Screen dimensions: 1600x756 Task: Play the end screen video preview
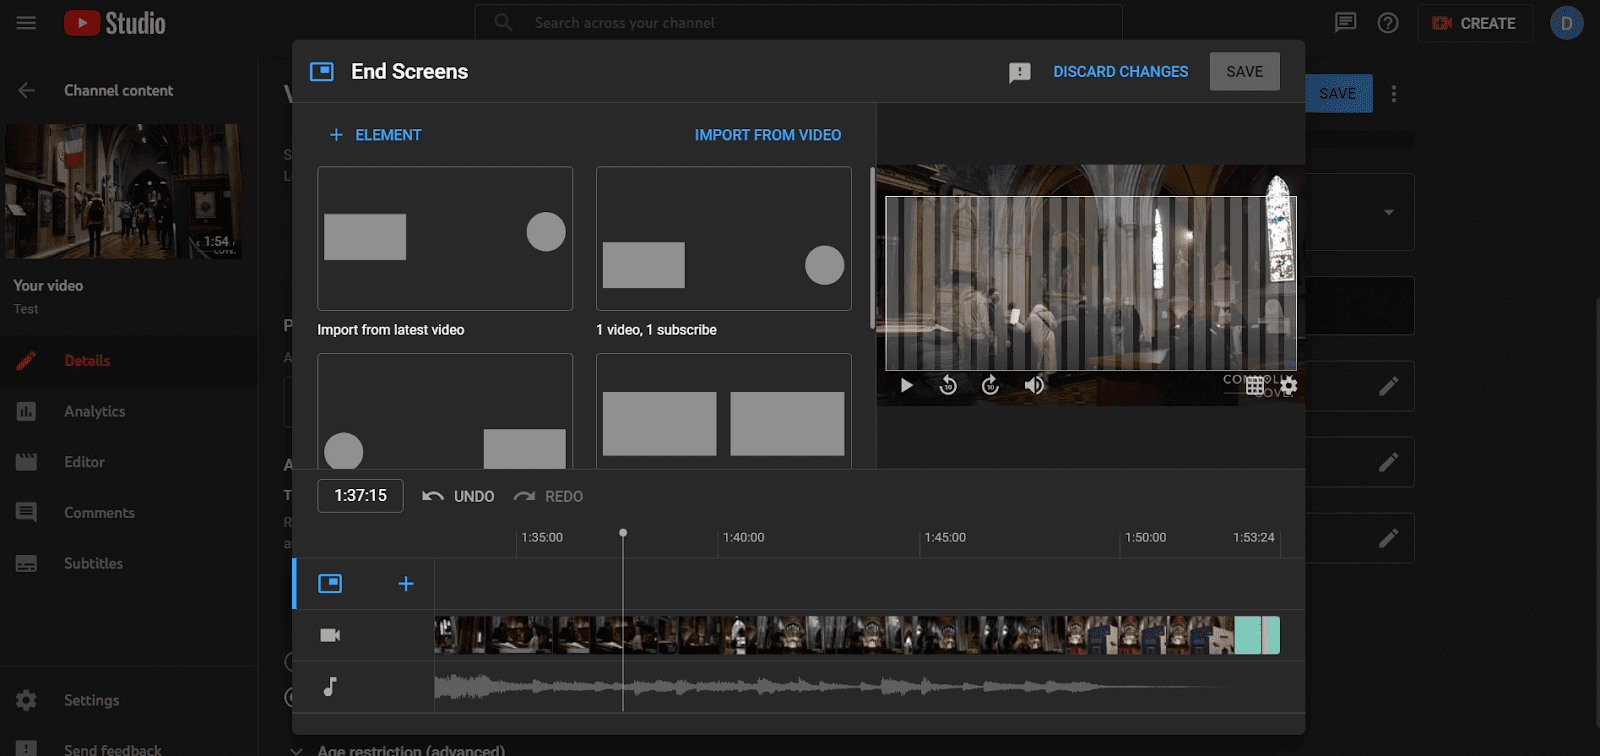pos(906,385)
